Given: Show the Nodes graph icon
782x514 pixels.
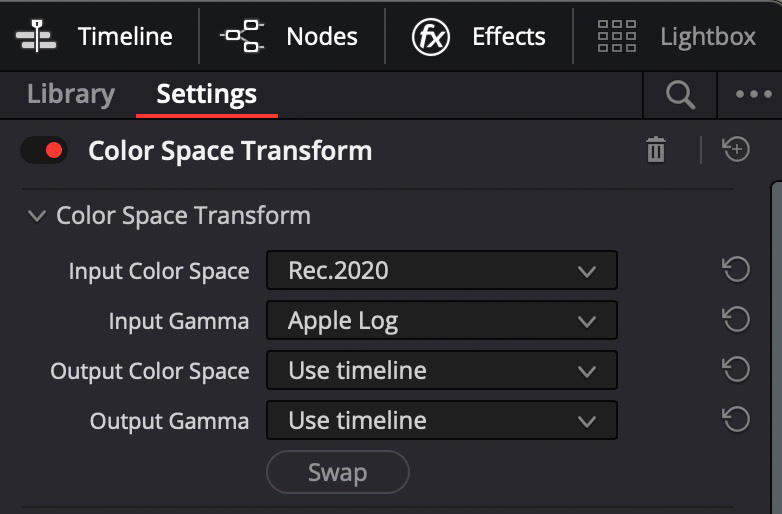Looking at the screenshot, I should 242,36.
